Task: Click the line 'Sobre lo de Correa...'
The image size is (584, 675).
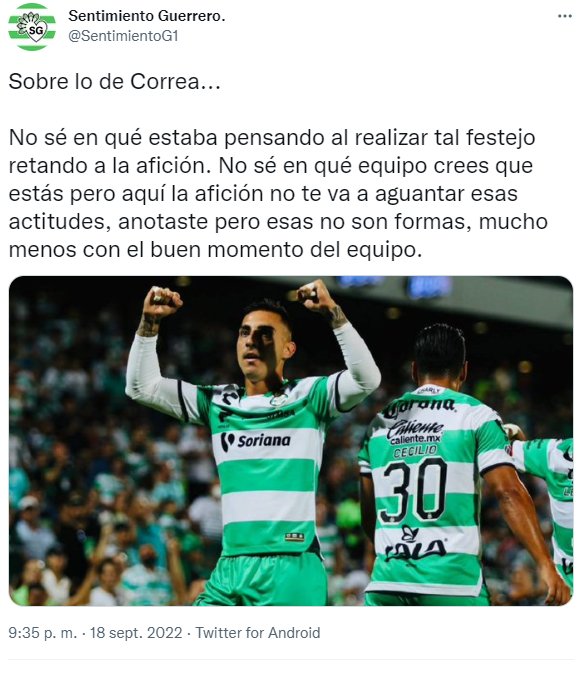Action: pyautogui.click(x=114, y=81)
